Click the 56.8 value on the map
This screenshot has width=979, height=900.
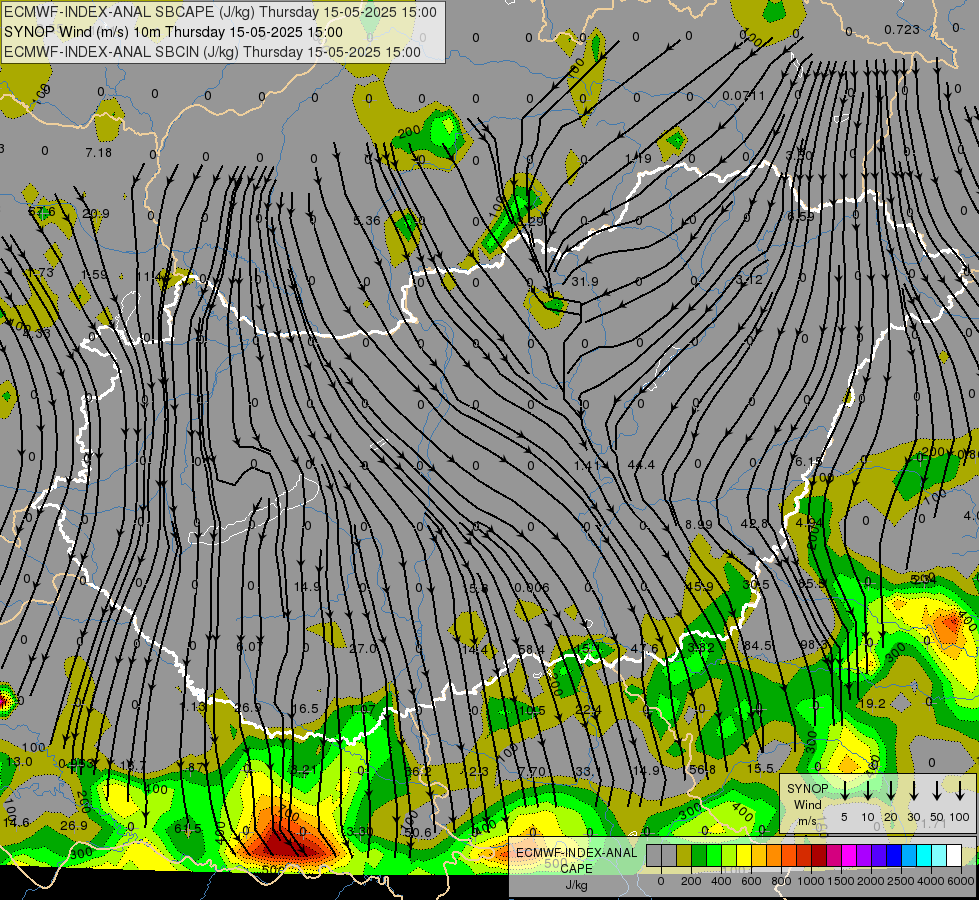[702, 770]
